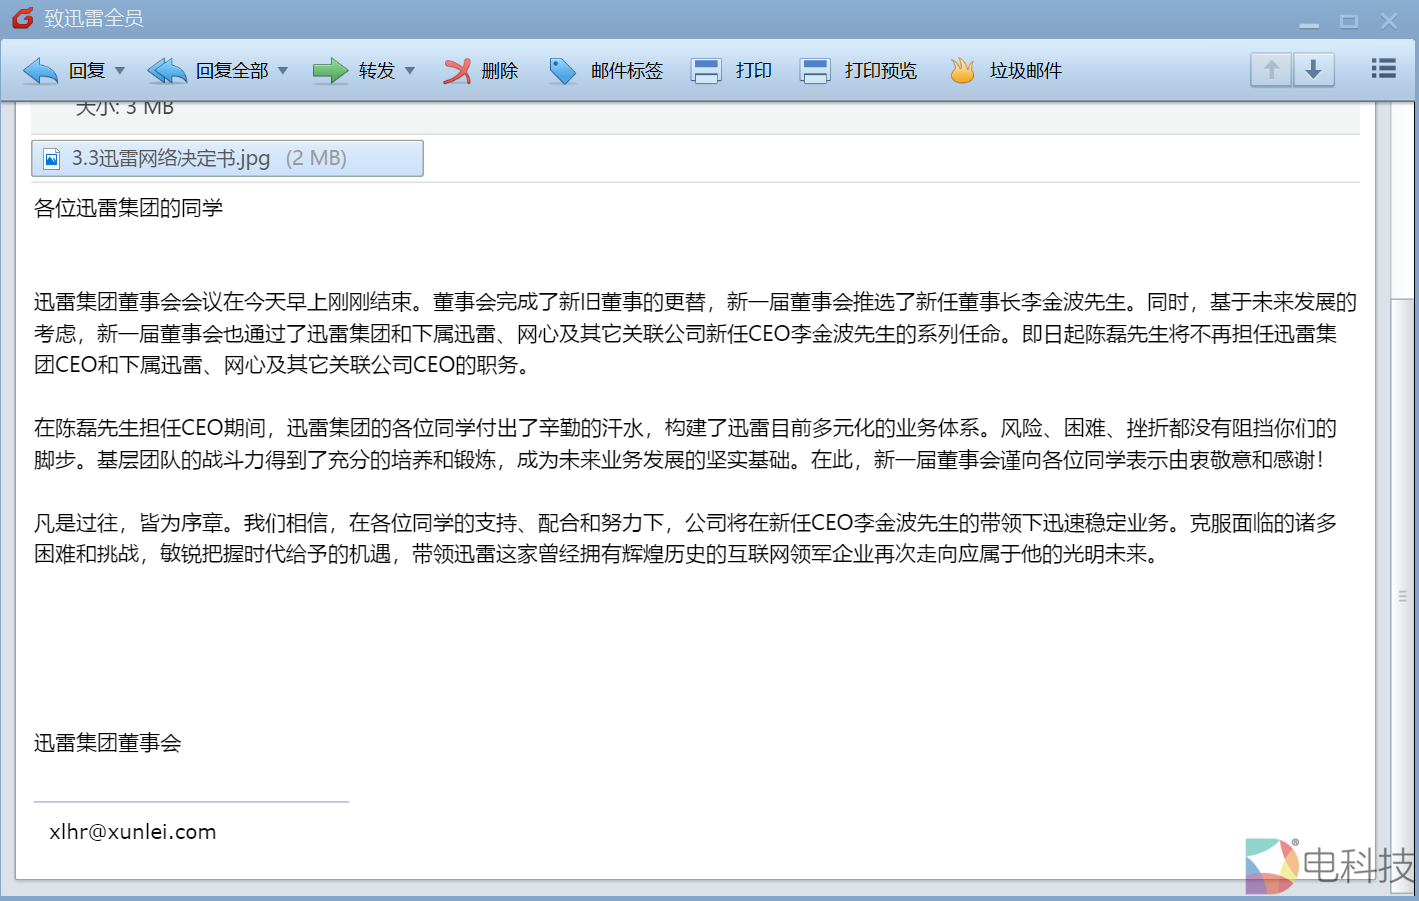Mark as junk mail (垃圾邮件) icon
The width and height of the screenshot is (1419, 901).
coord(962,71)
